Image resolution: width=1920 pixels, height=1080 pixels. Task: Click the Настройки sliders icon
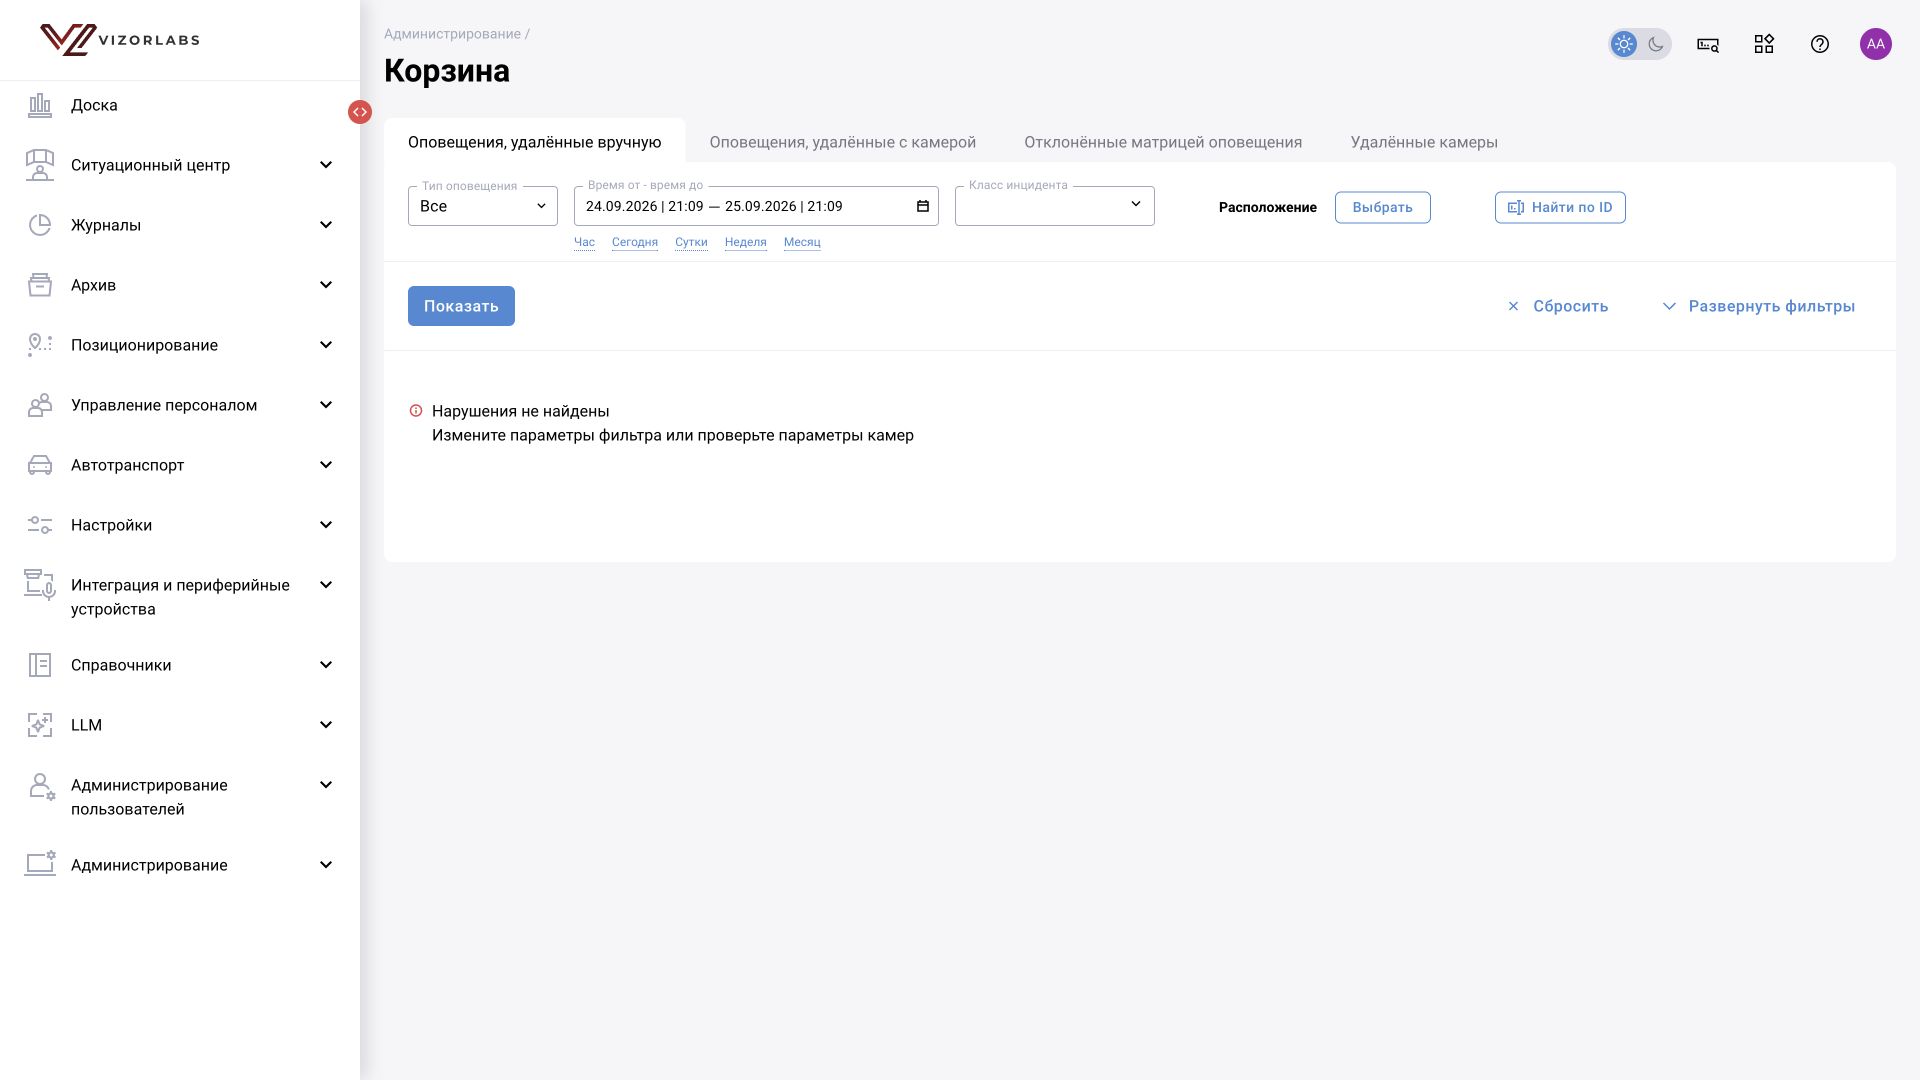tap(40, 525)
